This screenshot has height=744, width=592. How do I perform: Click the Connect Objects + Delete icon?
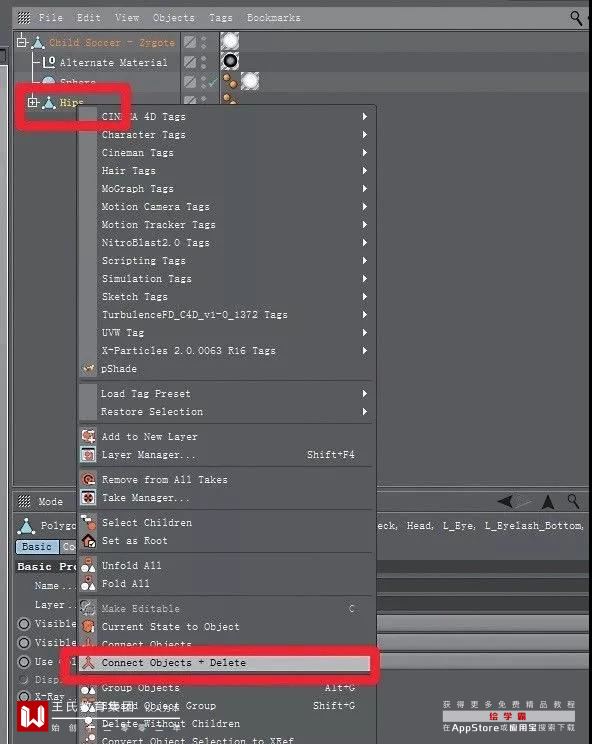click(88, 662)
